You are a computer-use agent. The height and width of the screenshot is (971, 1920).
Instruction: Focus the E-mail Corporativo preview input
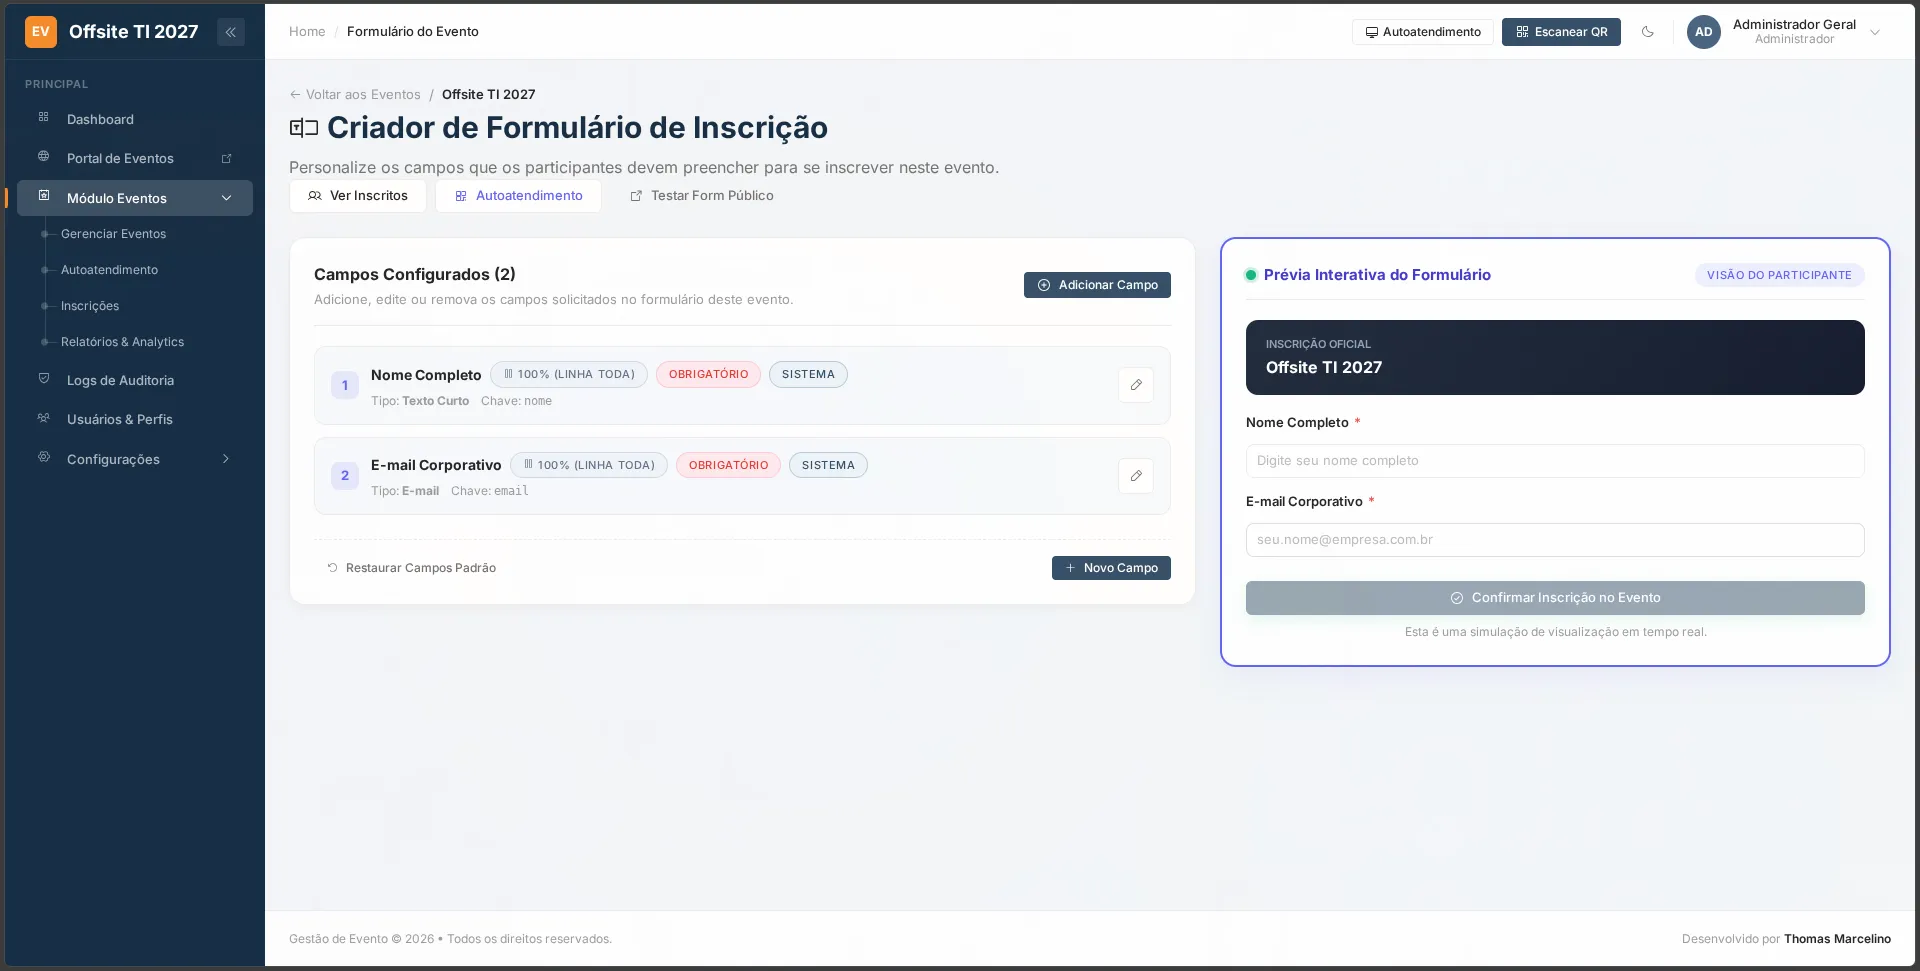(1555, 540)
